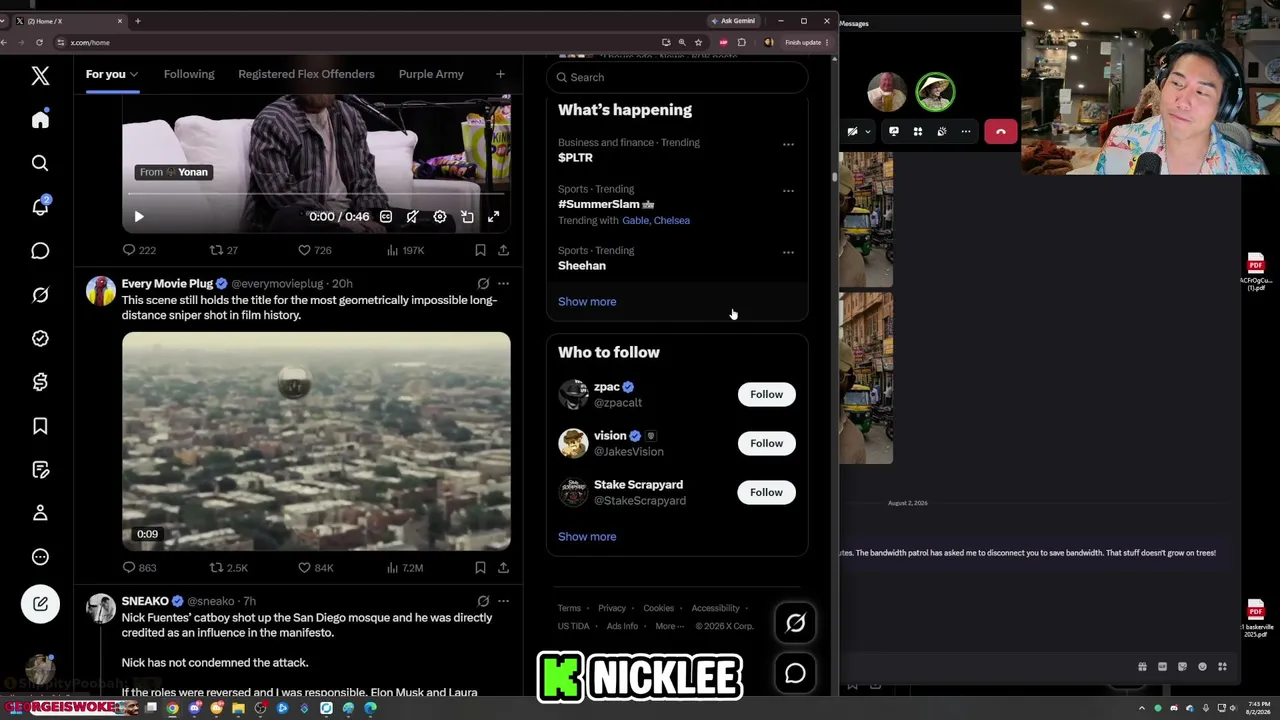Show more under Who to follow
This screenshot has width=1280, height=720.
click(587, 537)
